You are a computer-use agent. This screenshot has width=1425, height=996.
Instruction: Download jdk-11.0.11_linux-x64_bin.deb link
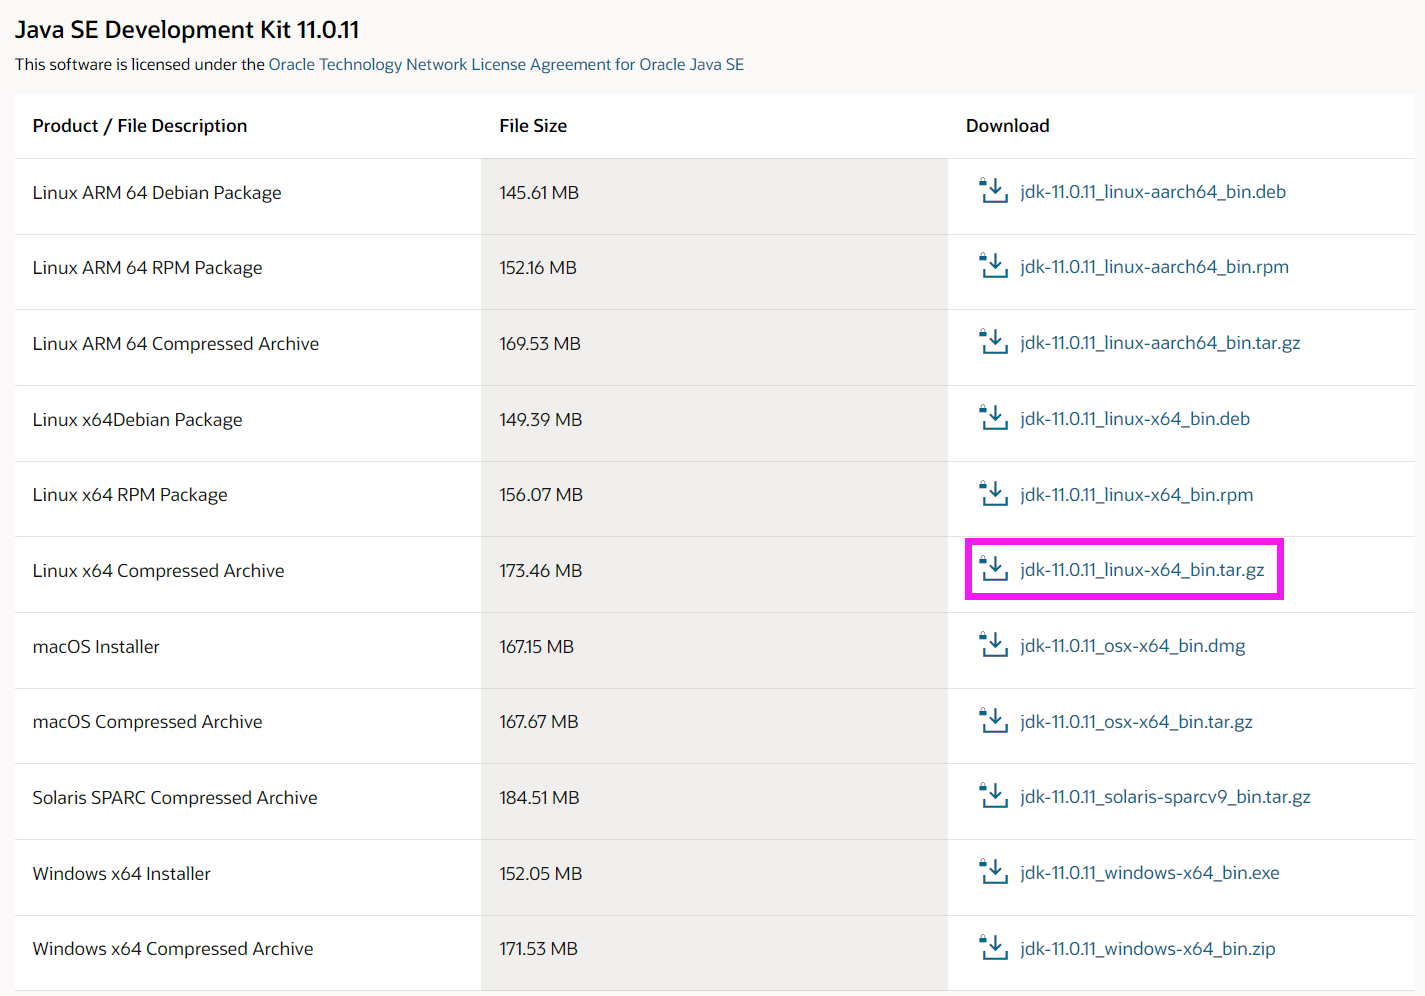[1135, 419]
